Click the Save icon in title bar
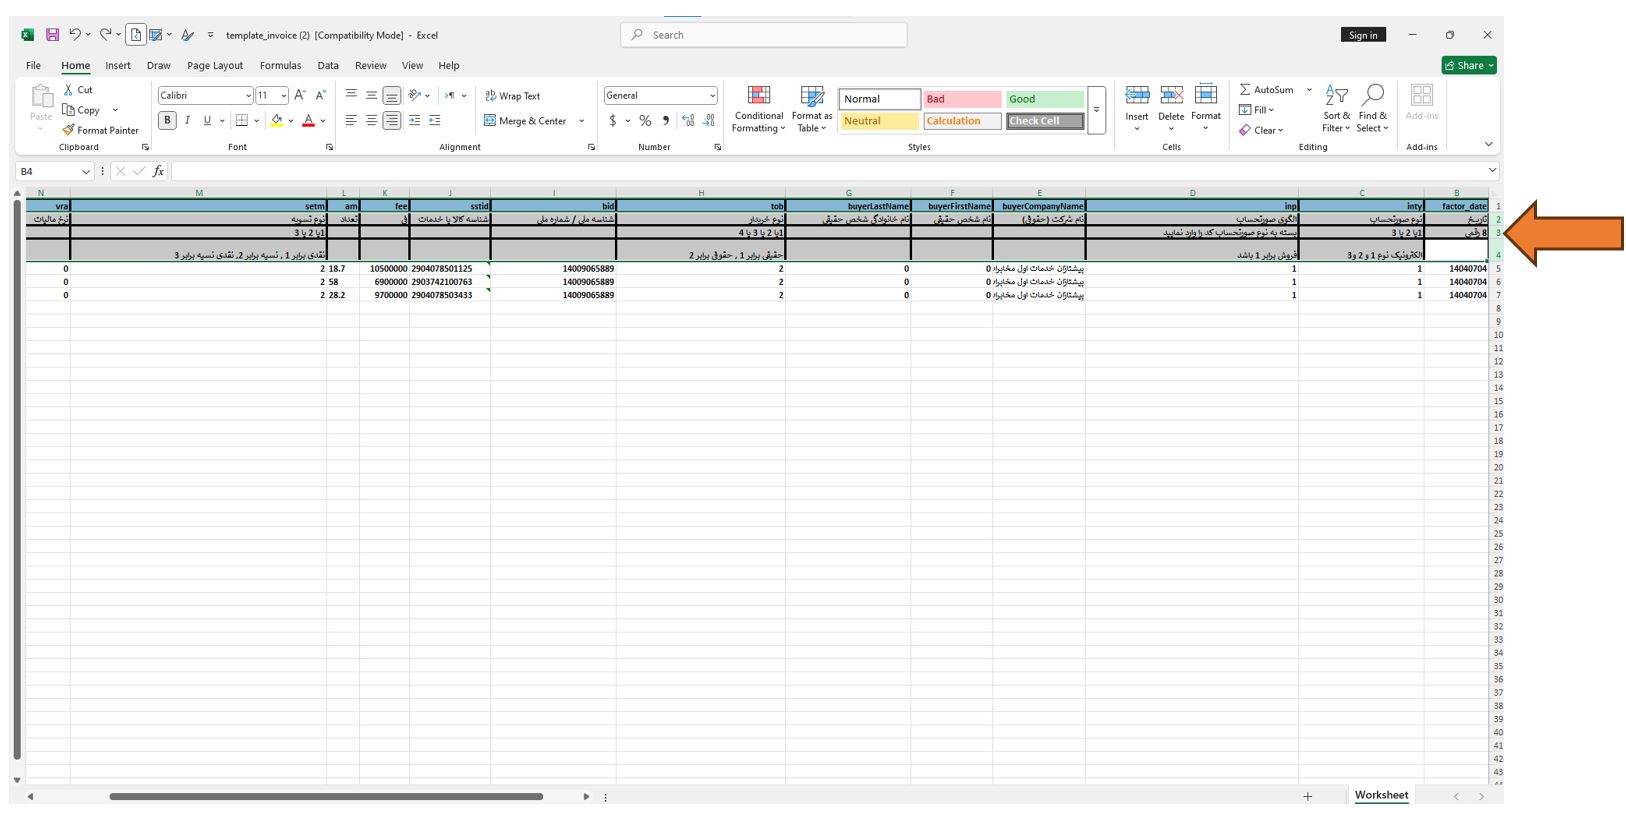Image resolution: width=1626 pixels, height=815 pixels. click(x=52, y=35)
